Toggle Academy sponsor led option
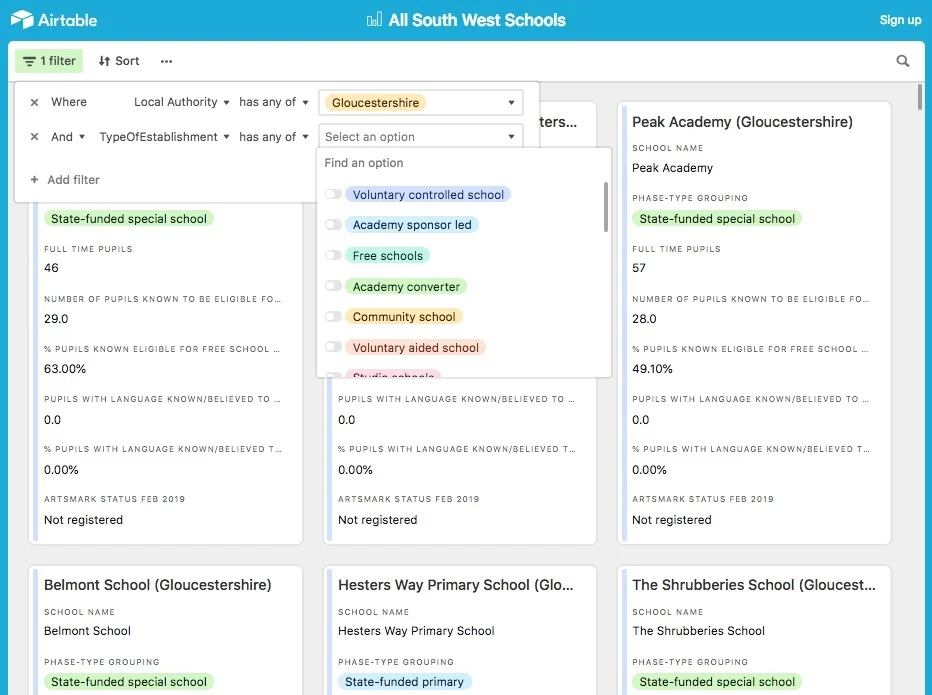Image resolution: width=932 pixels, height=695 pixels. [x=333, y=225]
